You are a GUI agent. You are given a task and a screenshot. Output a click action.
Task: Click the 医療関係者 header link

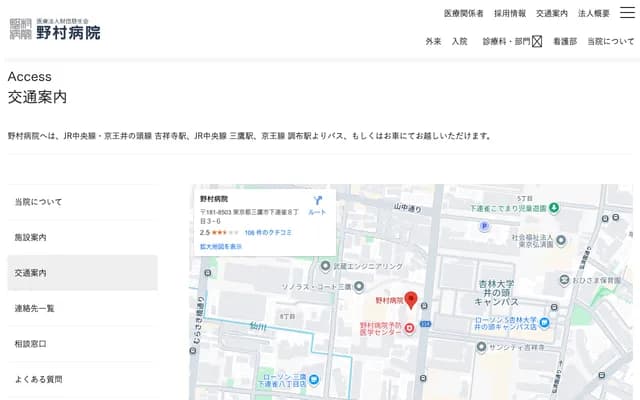point(463,13)
